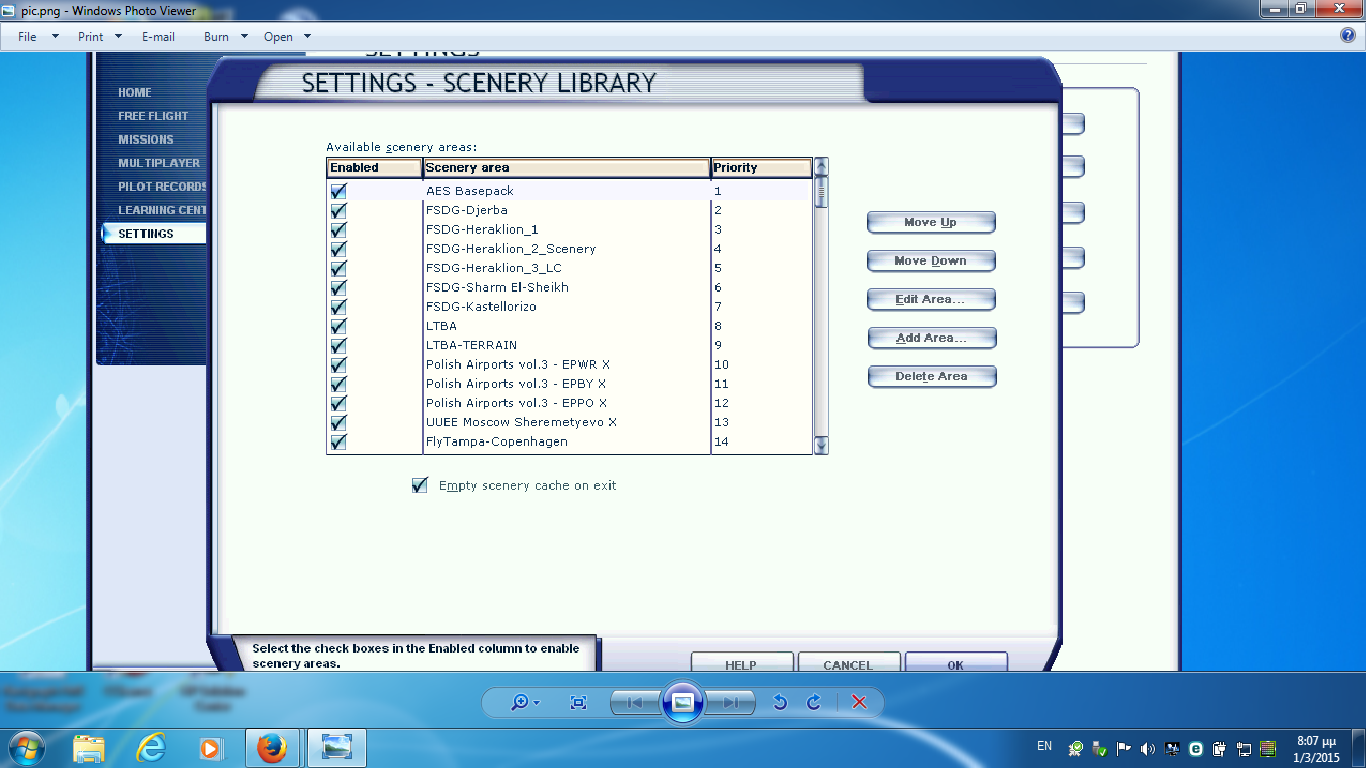
Task: Click the Add Area... button
Action: tap(931, 338)
